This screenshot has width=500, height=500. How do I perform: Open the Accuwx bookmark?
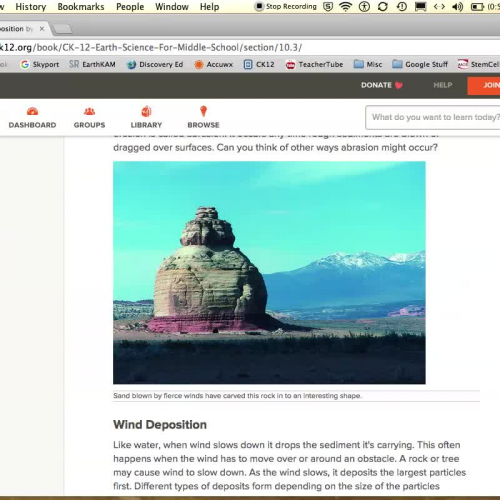pos(214,64)
